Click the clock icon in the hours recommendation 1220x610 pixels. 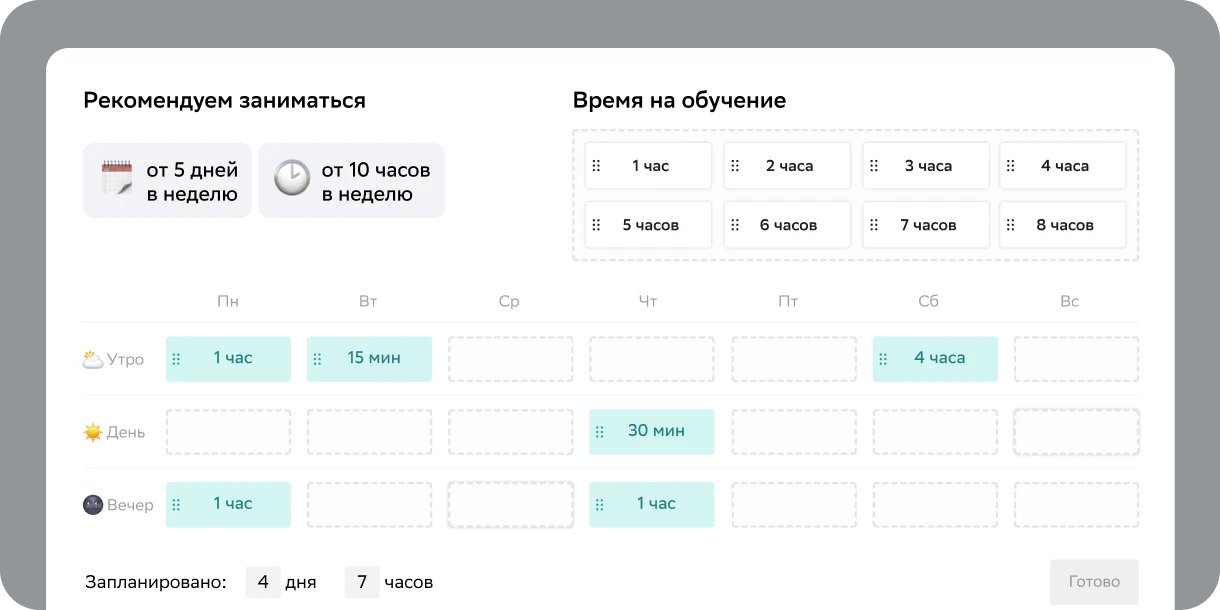(292, 180)
